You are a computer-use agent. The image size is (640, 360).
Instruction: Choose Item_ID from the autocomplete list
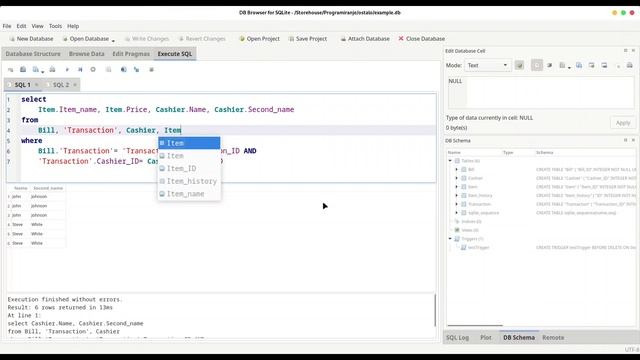point(189,169)
